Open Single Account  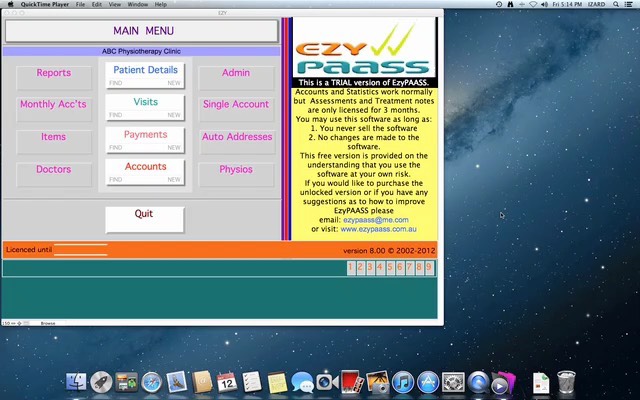coord(236,109)
